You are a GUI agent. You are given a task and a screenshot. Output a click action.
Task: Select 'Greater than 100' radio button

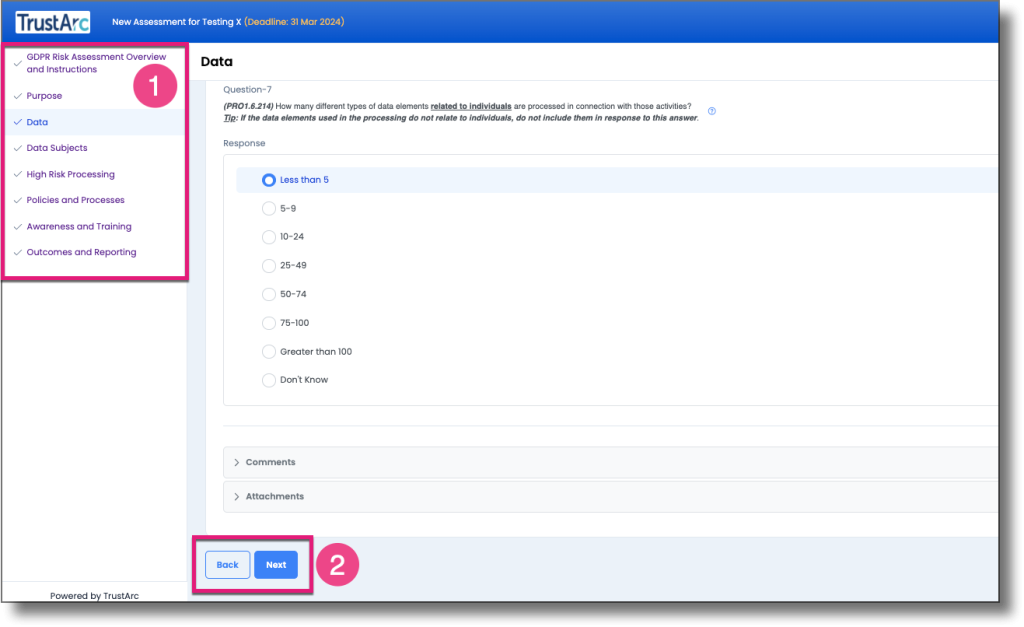[268, 351]
